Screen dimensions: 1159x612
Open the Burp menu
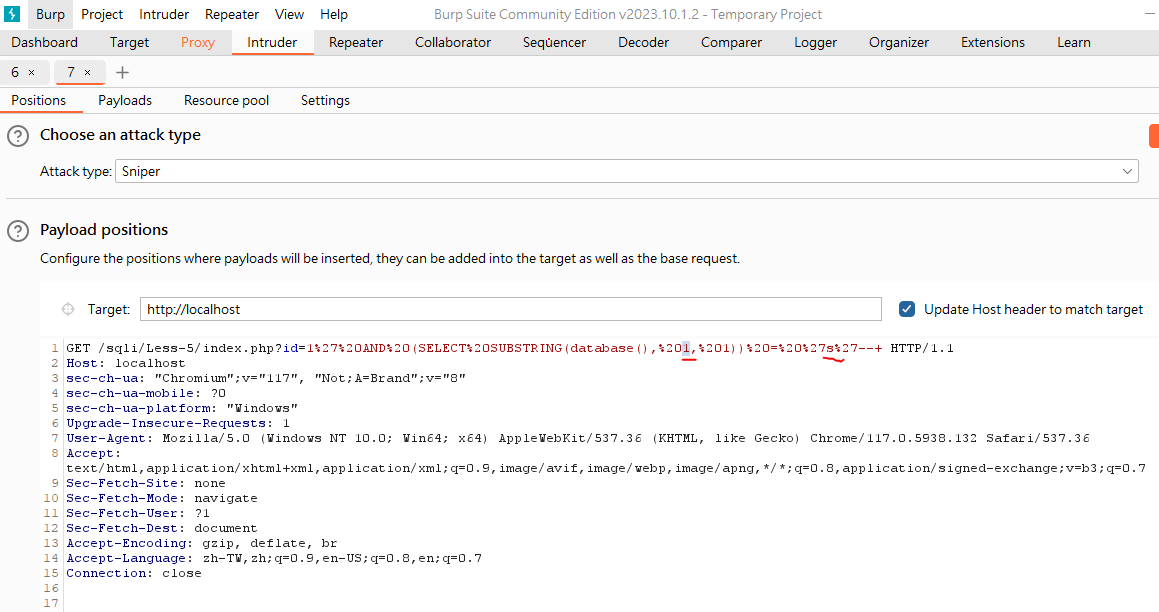pyautogui.click(x=50, y=14)
